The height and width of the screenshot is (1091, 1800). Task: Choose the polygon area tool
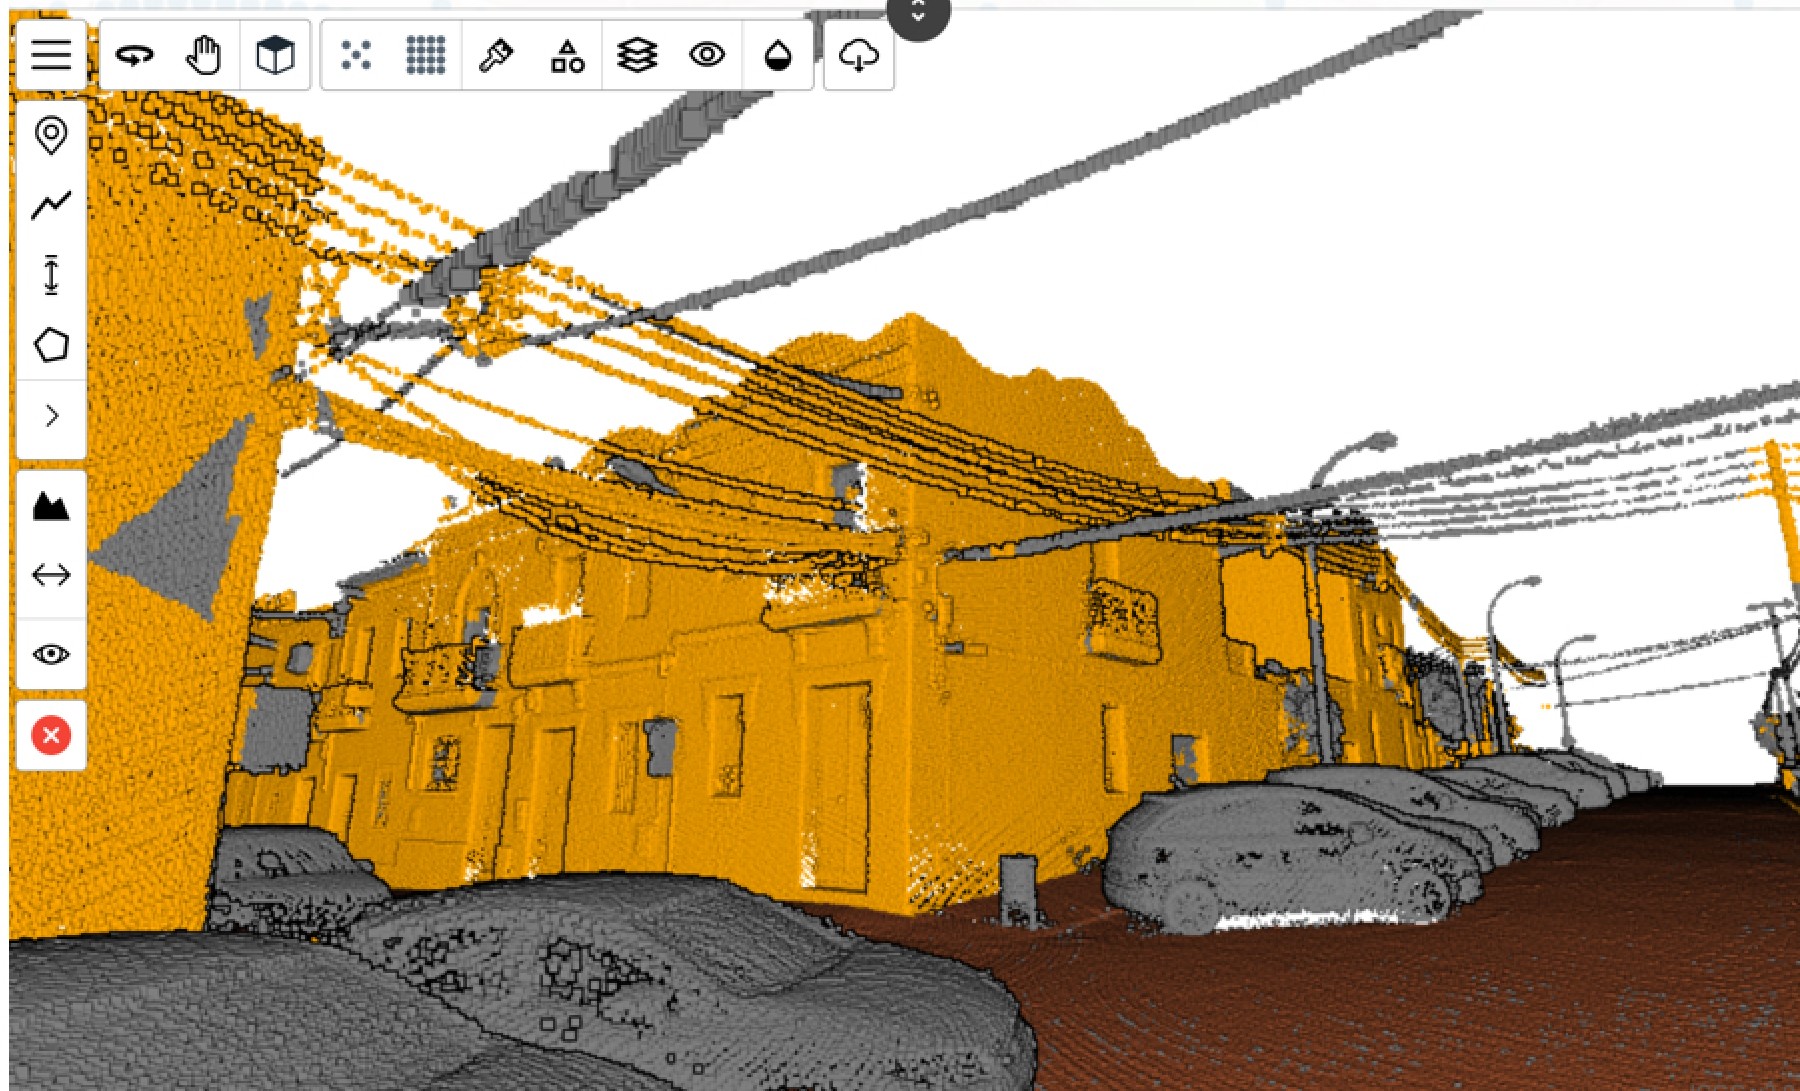point(51,345)
